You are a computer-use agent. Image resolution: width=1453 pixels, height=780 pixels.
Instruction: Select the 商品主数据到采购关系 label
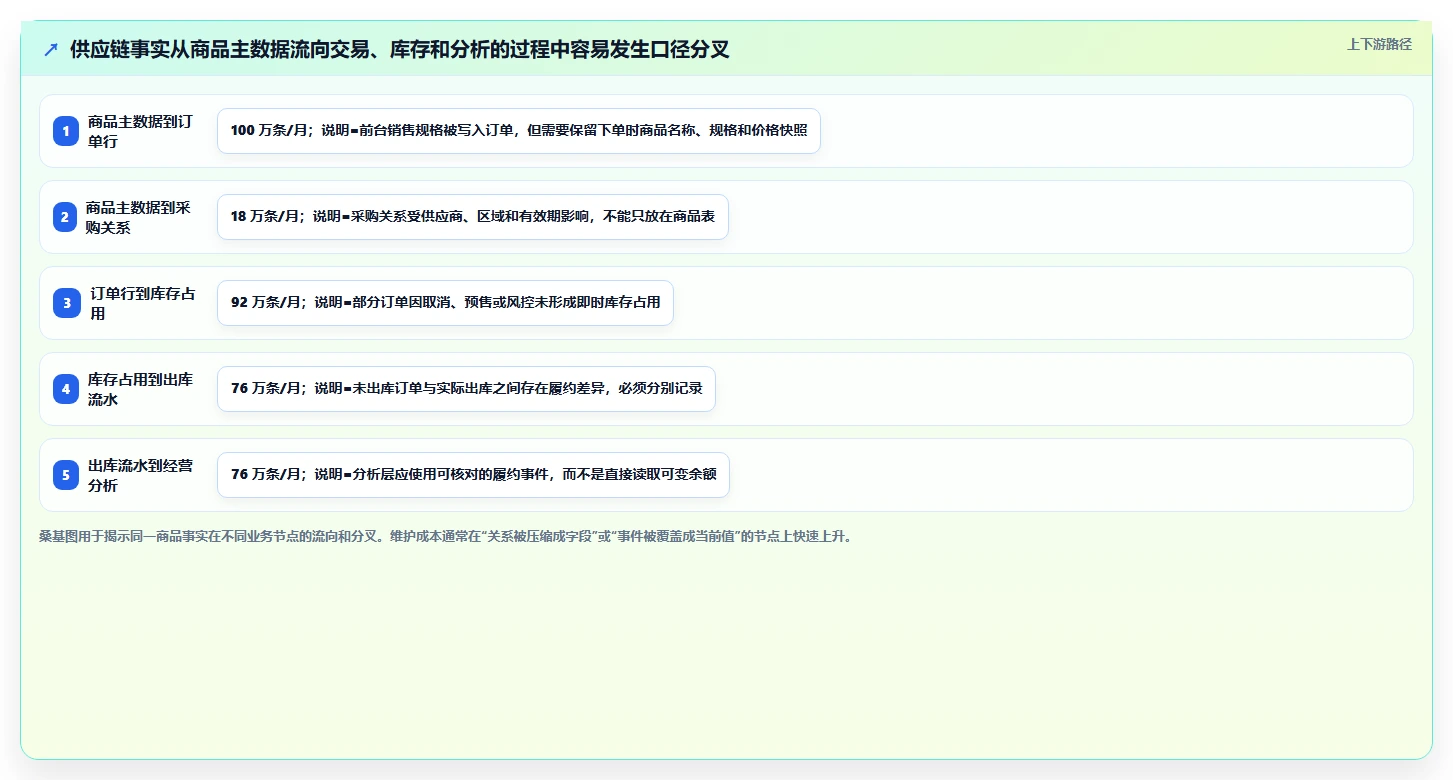click(138, 217)
